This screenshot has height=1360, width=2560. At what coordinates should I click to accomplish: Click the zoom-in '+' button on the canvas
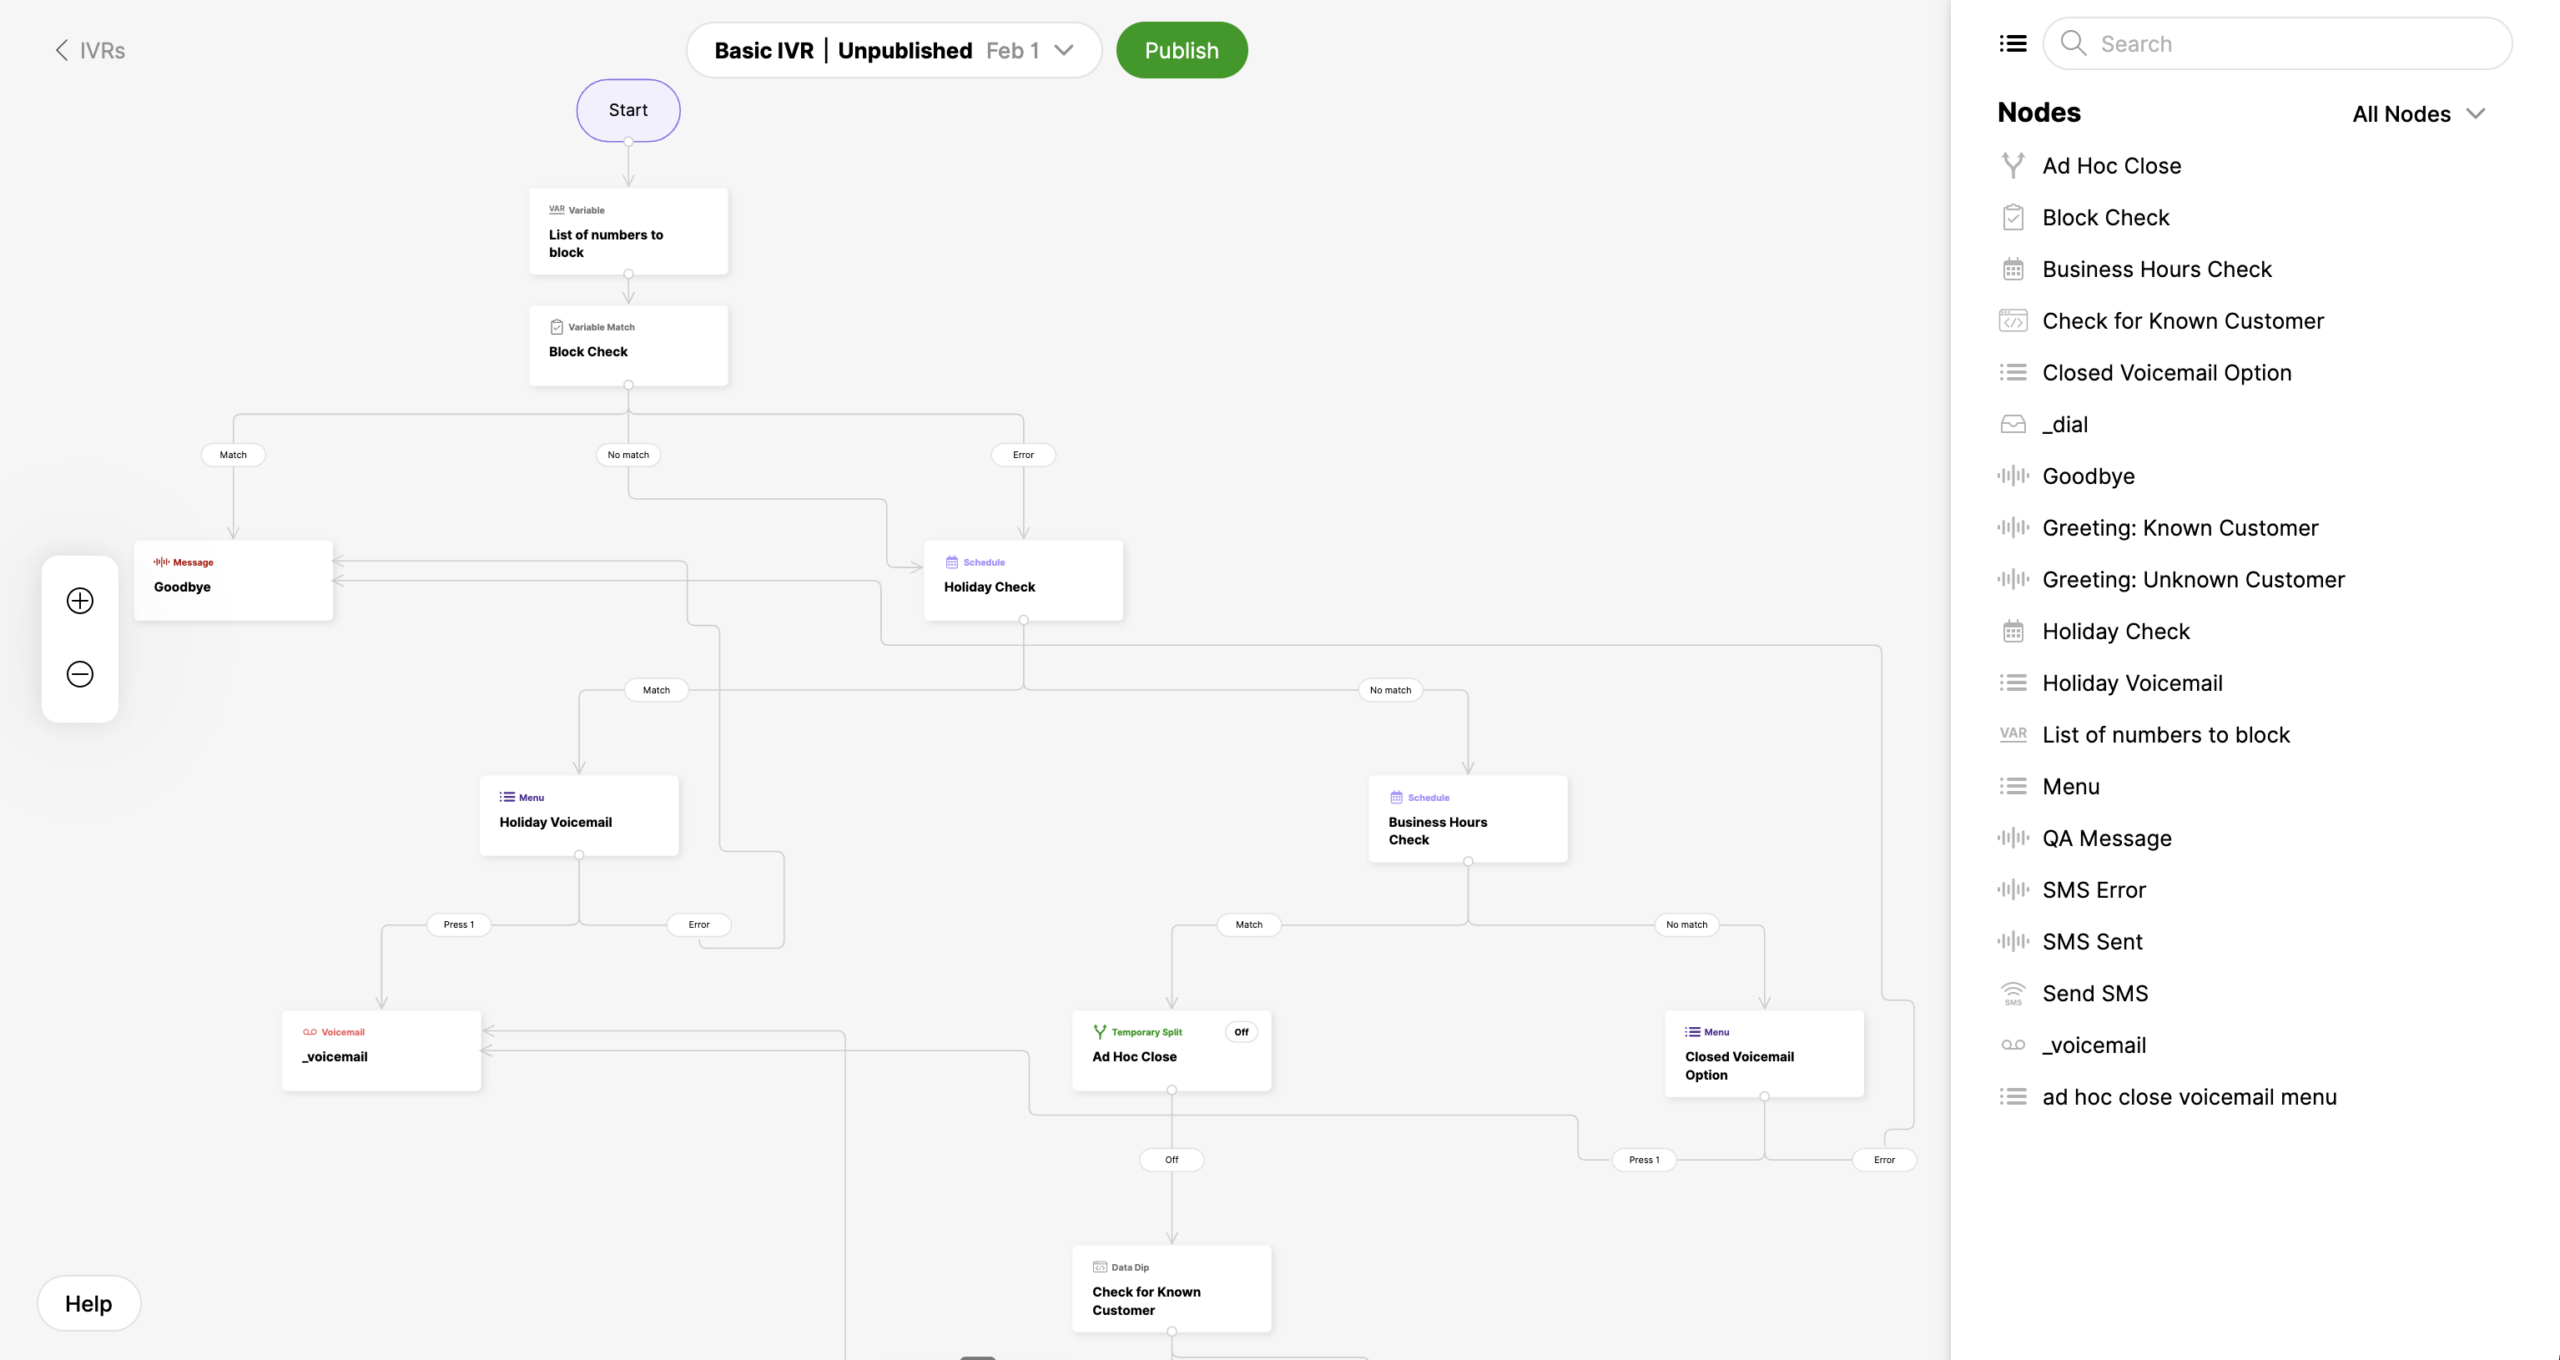pyautogui.click(x=80, y=601)
